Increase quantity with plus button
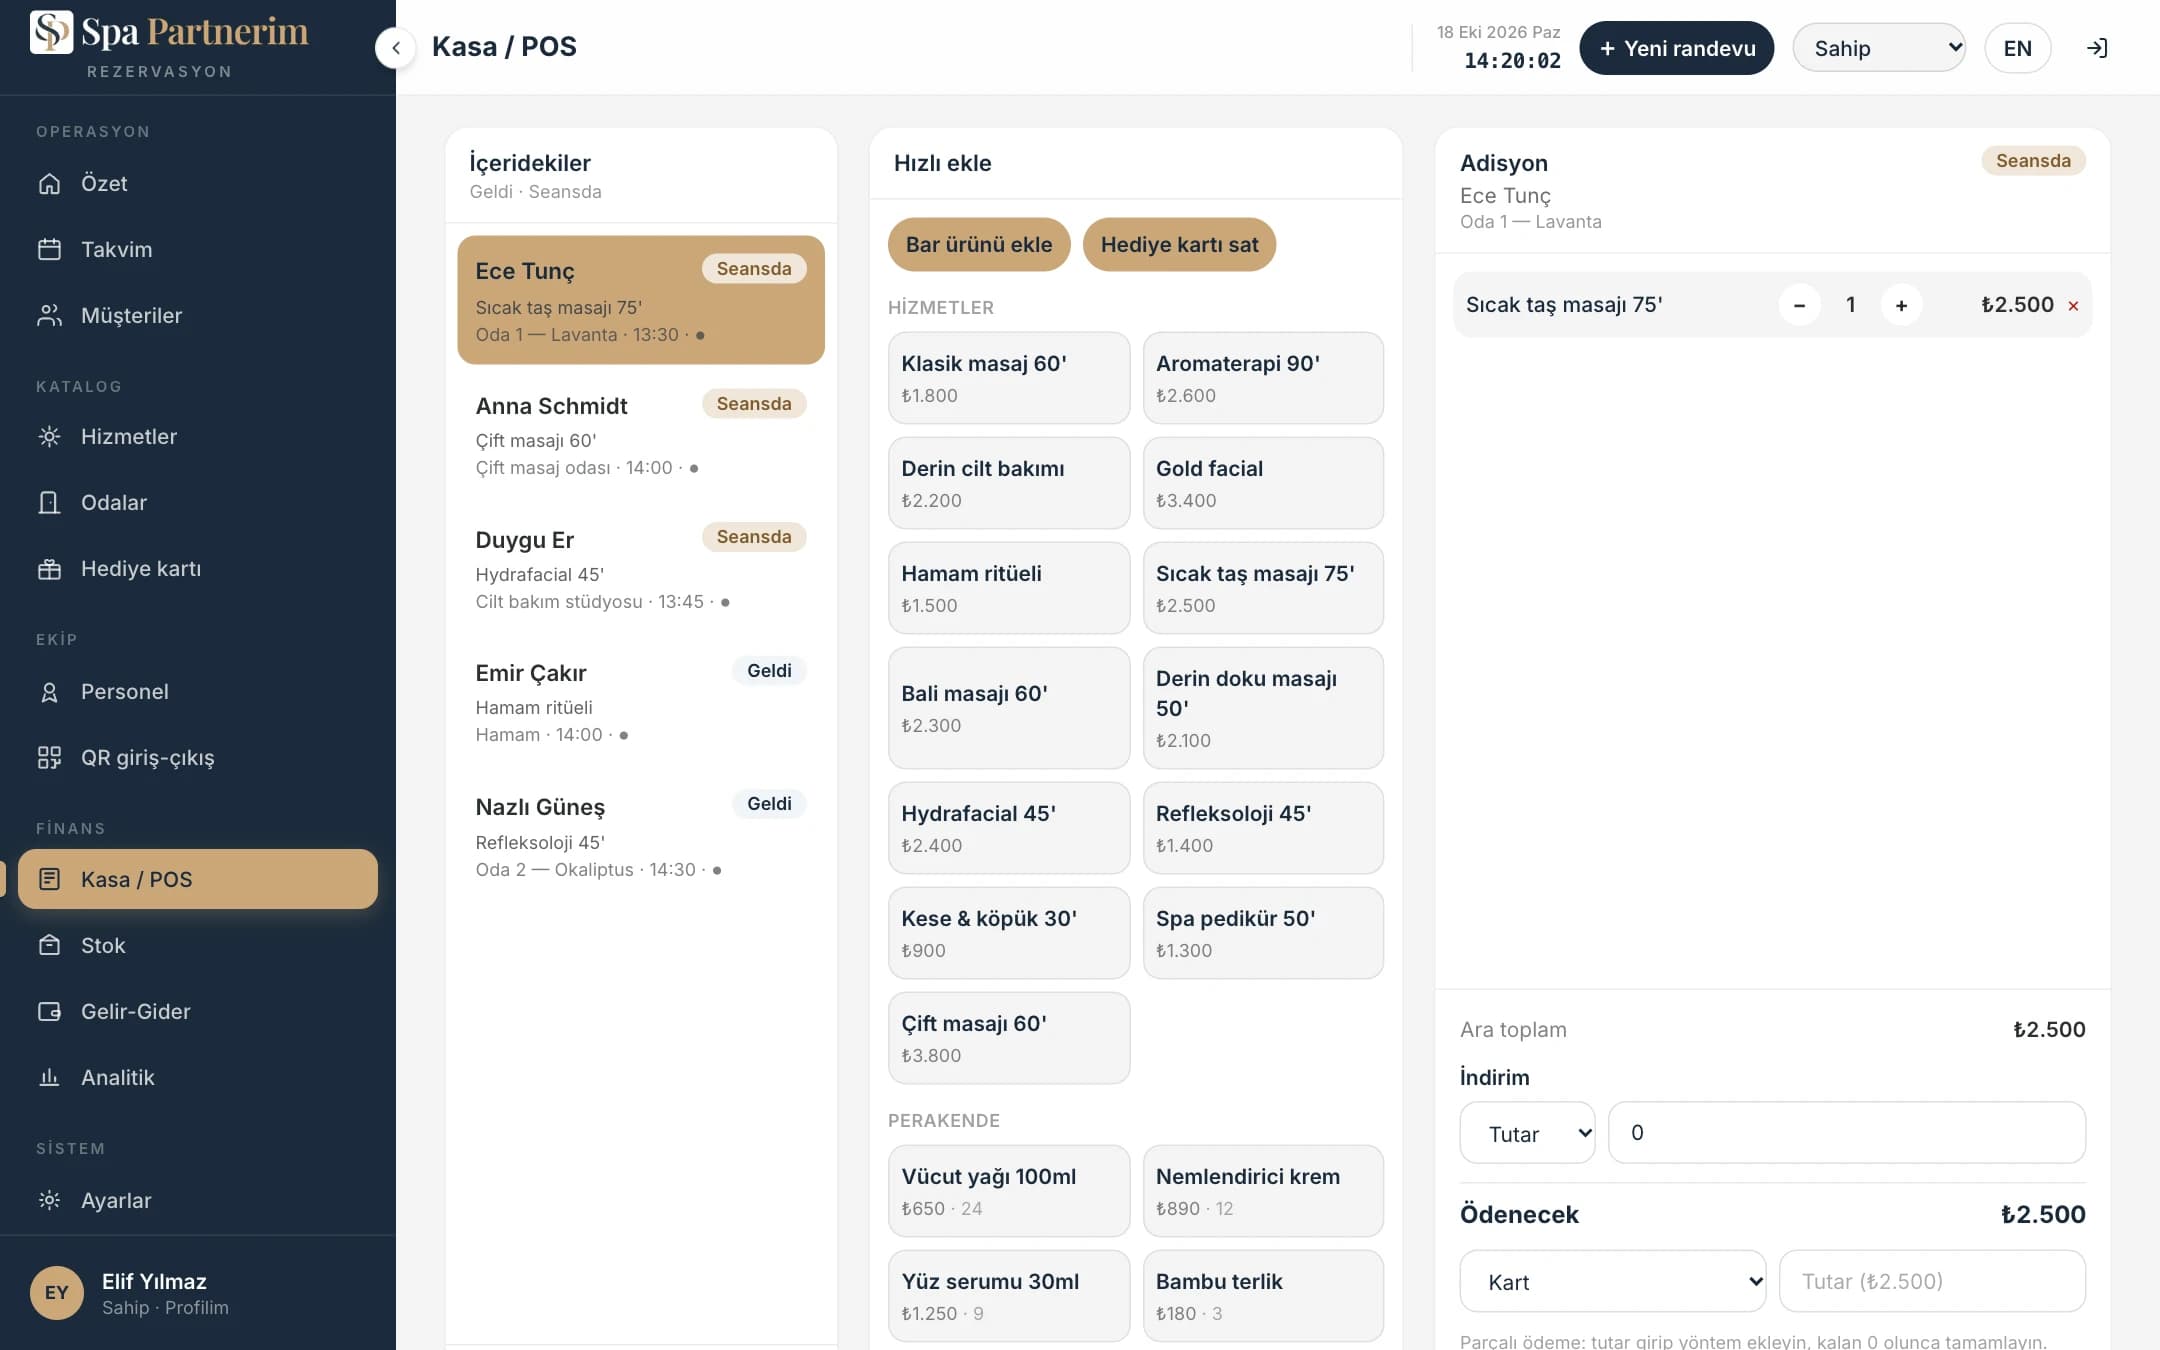 (1901, 305)
